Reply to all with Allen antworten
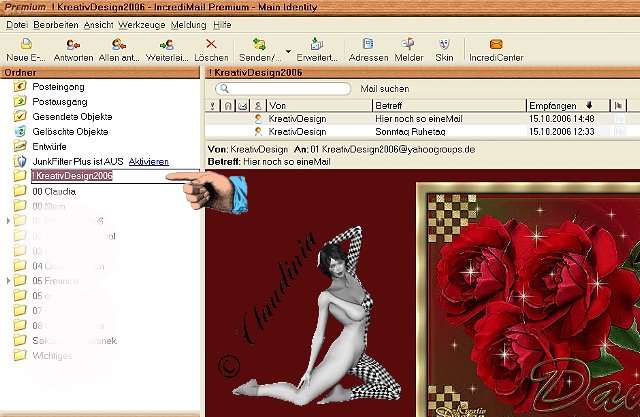This screenshot has width=640, height=417. pos(119,49)
